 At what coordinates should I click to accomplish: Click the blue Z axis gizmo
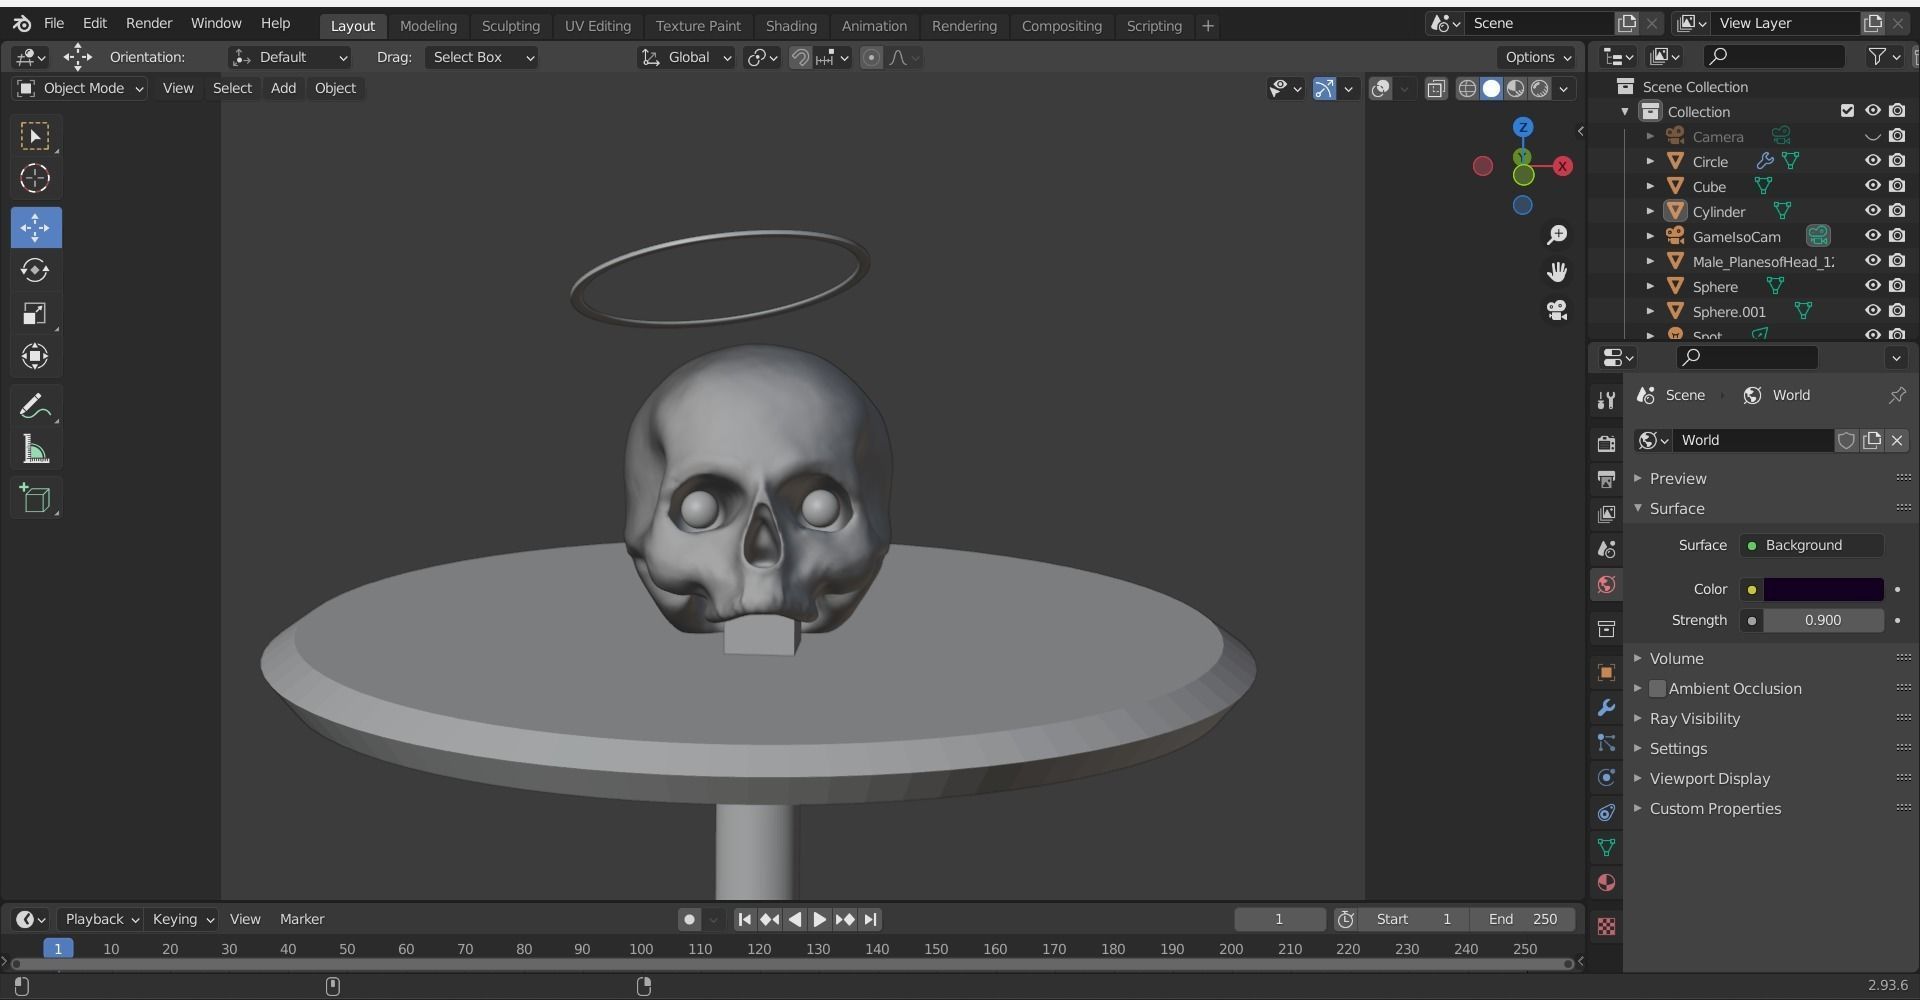click(1523, 127)
